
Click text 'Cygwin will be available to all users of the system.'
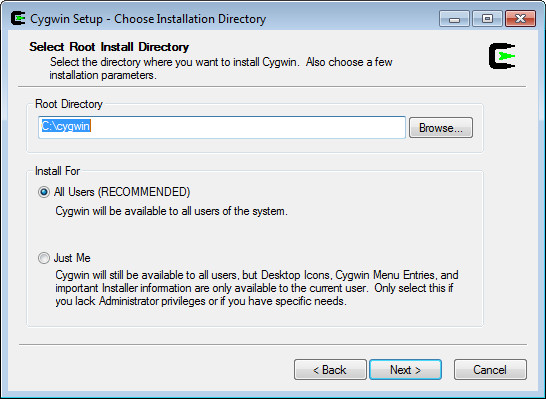coord(171,211)
